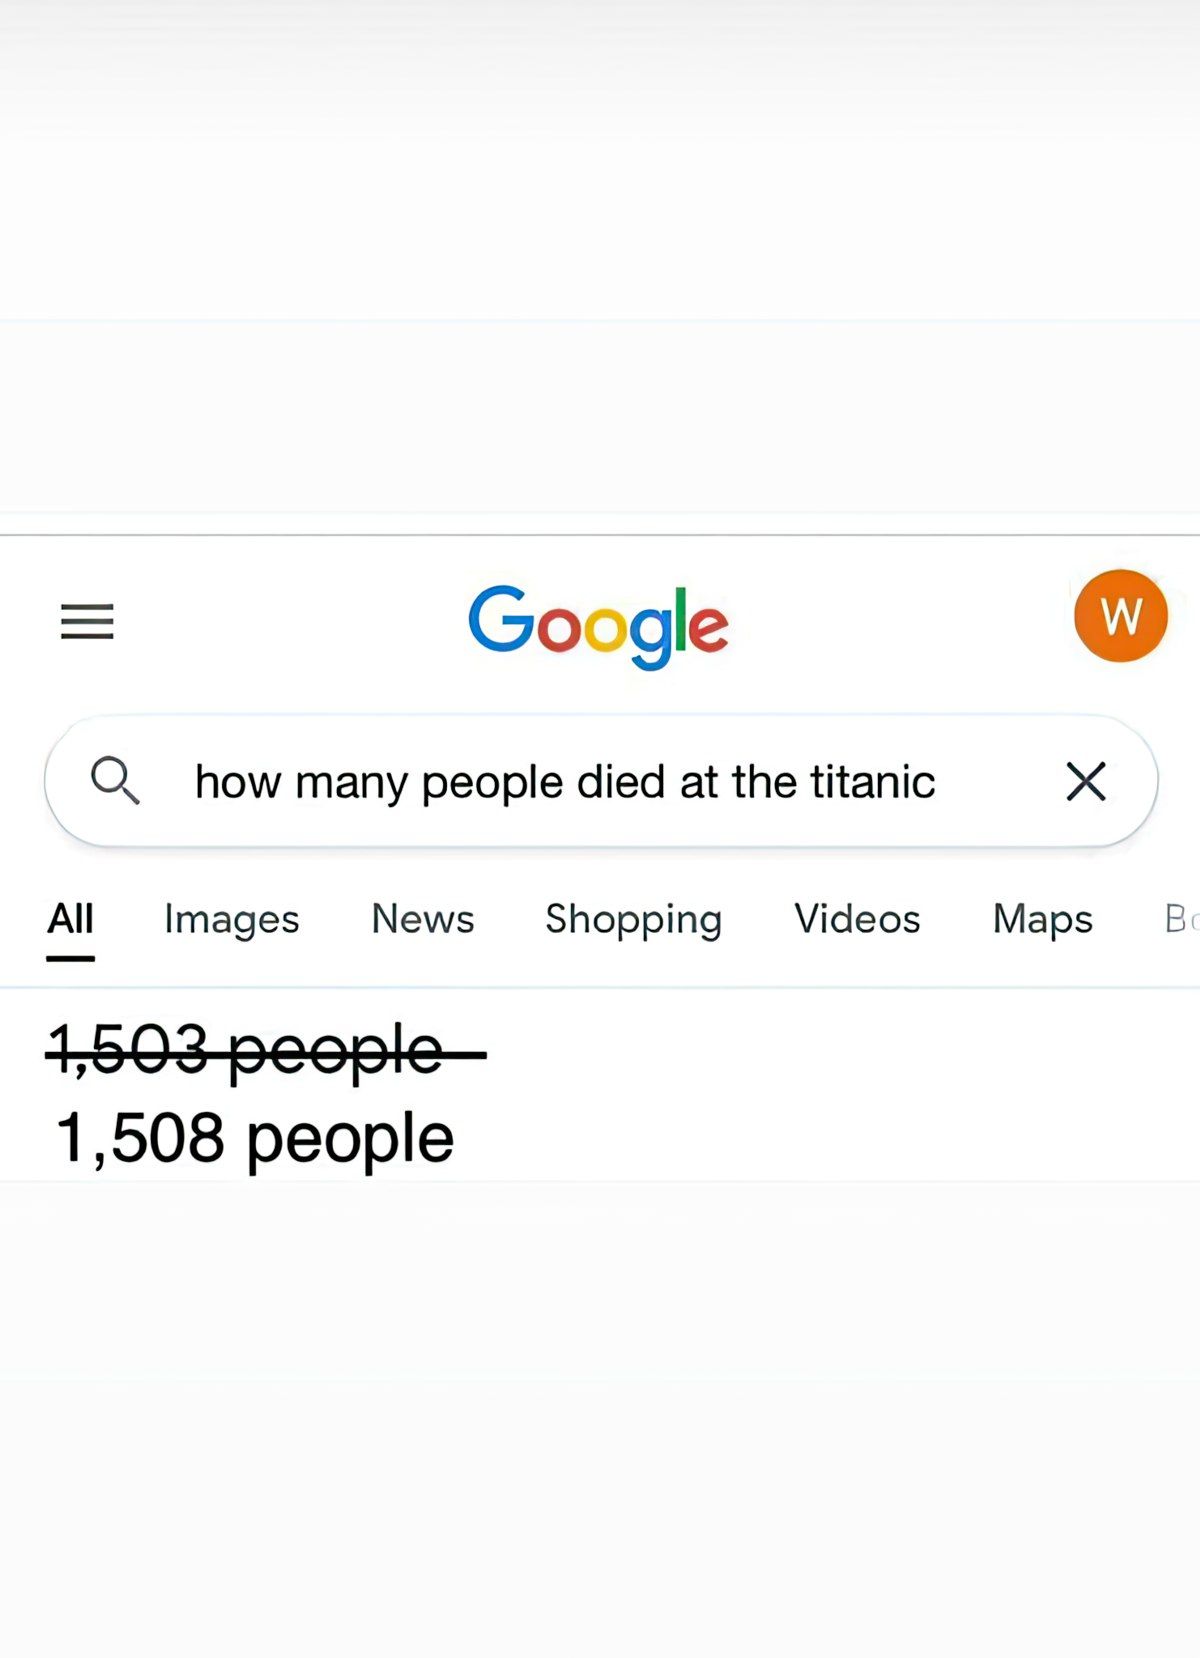Click blank space right of query in search box

[x=995, y=782]
